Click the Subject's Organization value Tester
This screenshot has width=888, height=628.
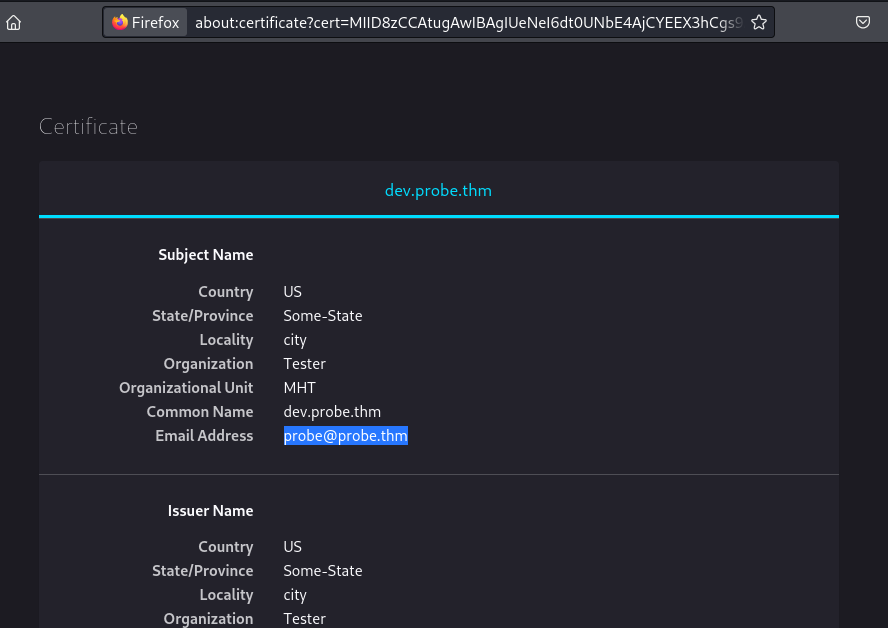point(304,364)
